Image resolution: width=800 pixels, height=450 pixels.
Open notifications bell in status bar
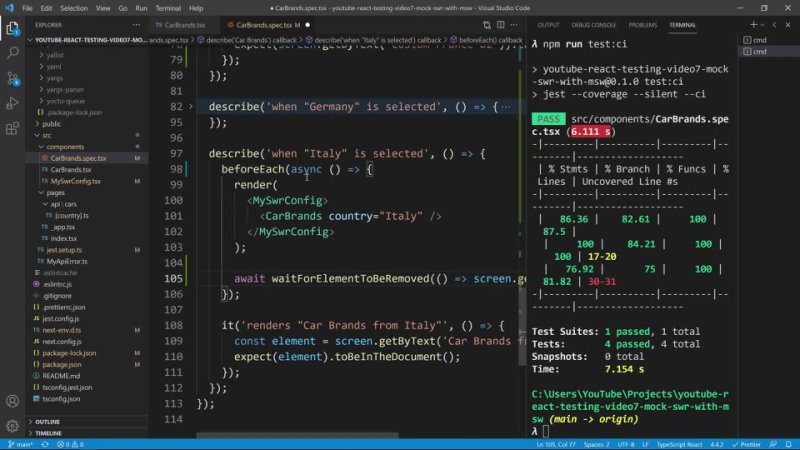788,444
